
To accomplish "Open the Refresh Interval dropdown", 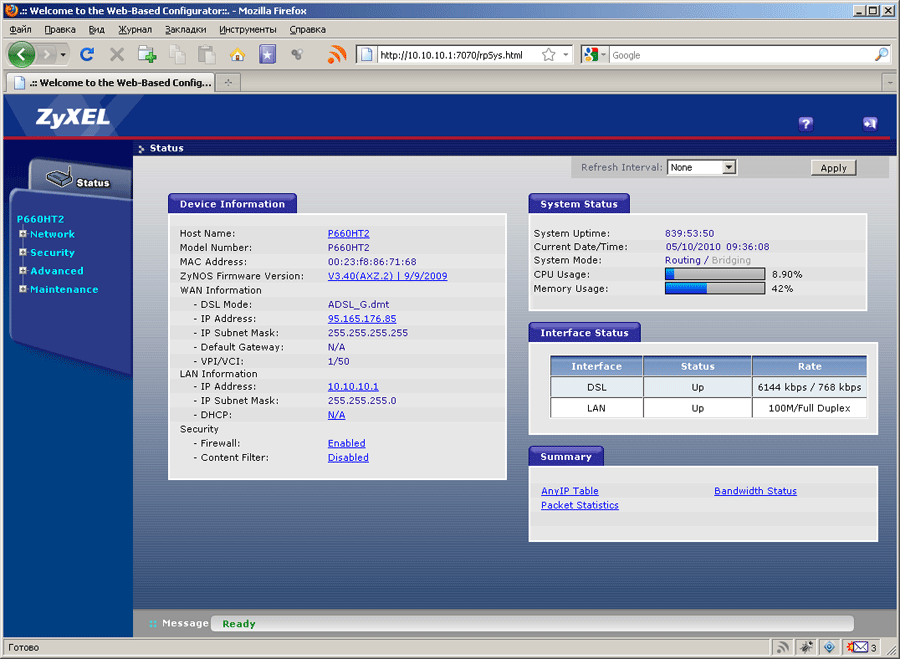I will (701, 168).
